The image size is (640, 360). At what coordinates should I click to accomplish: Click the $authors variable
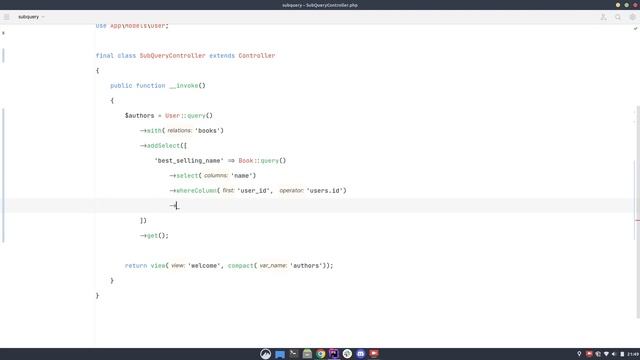coord(139,116)
